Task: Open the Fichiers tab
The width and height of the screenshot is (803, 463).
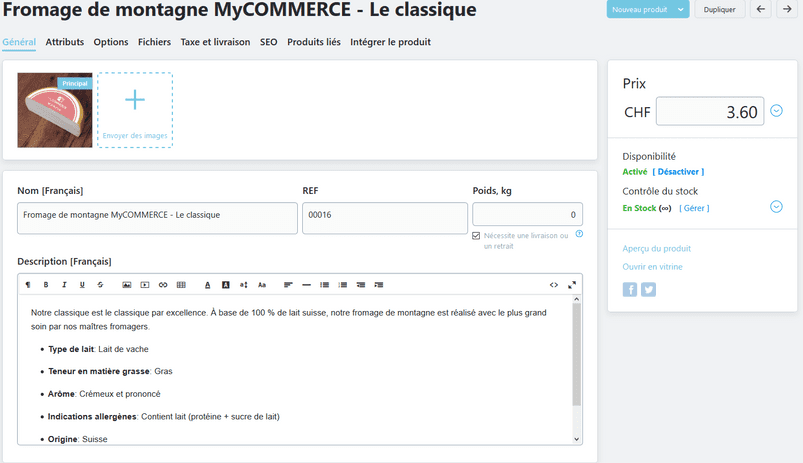Action: coord(154,42)
